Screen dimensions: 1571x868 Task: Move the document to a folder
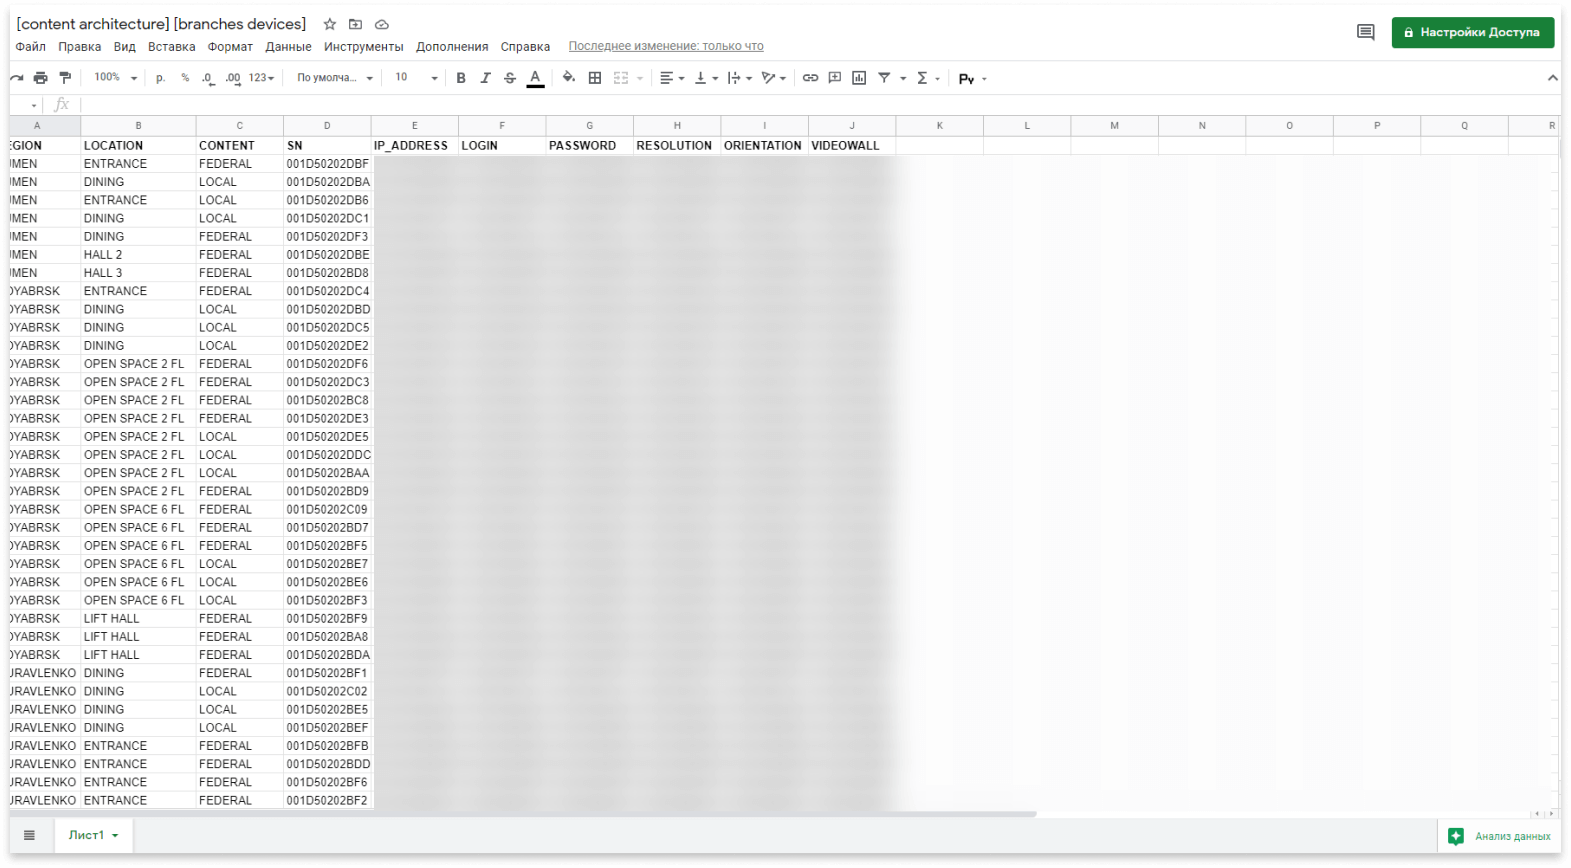click(355, 24)
